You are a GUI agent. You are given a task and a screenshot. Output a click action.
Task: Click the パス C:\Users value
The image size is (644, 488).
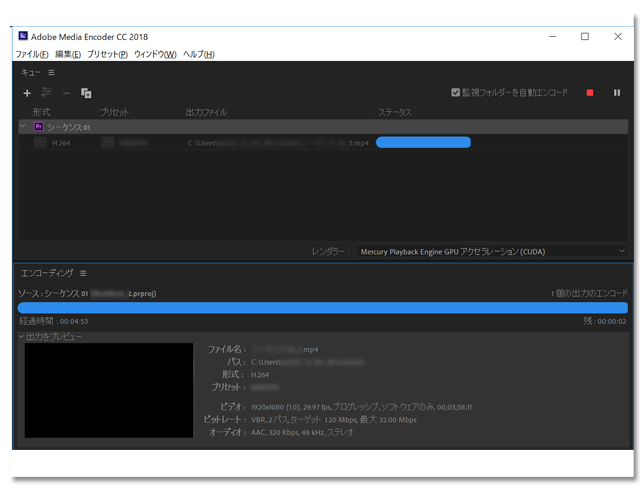tap(307, 362)
